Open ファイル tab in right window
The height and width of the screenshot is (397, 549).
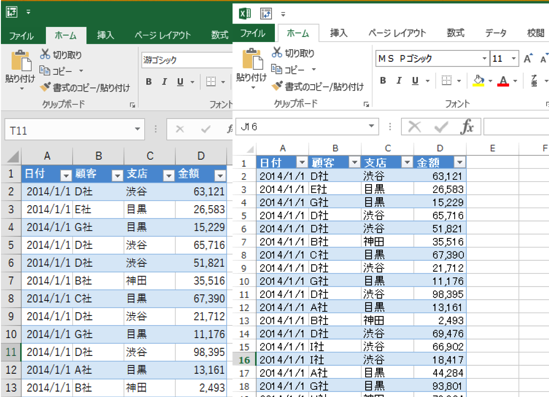(x=252, y=33)
